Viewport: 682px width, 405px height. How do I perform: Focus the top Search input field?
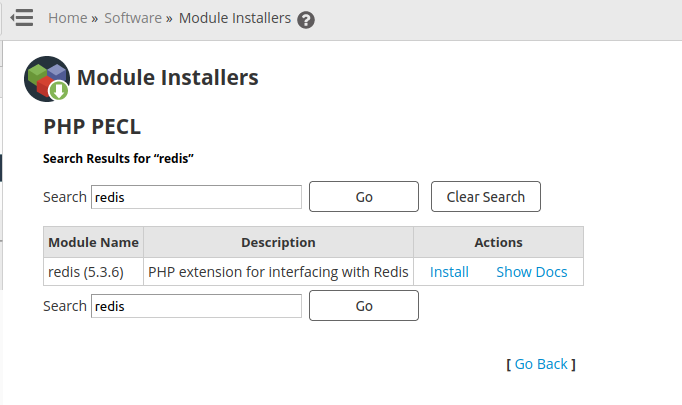[196, 197]
